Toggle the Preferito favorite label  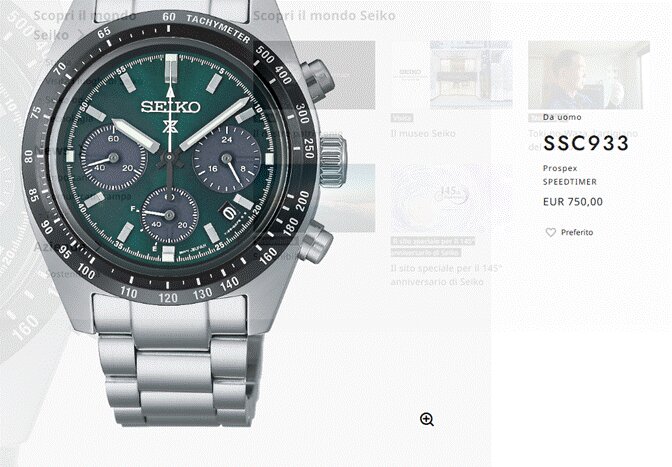[577, 232]
